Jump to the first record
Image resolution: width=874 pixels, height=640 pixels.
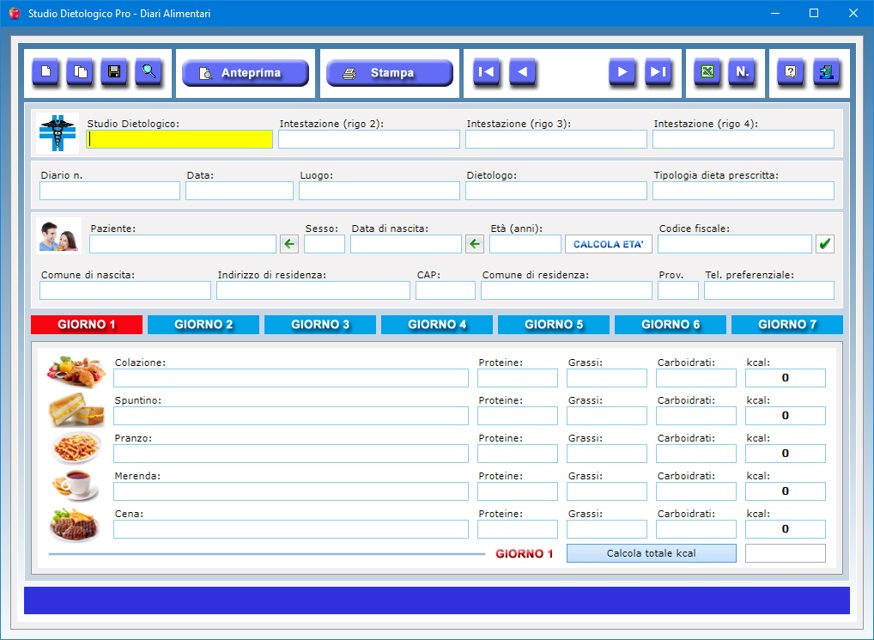click(x=487, y=72)
